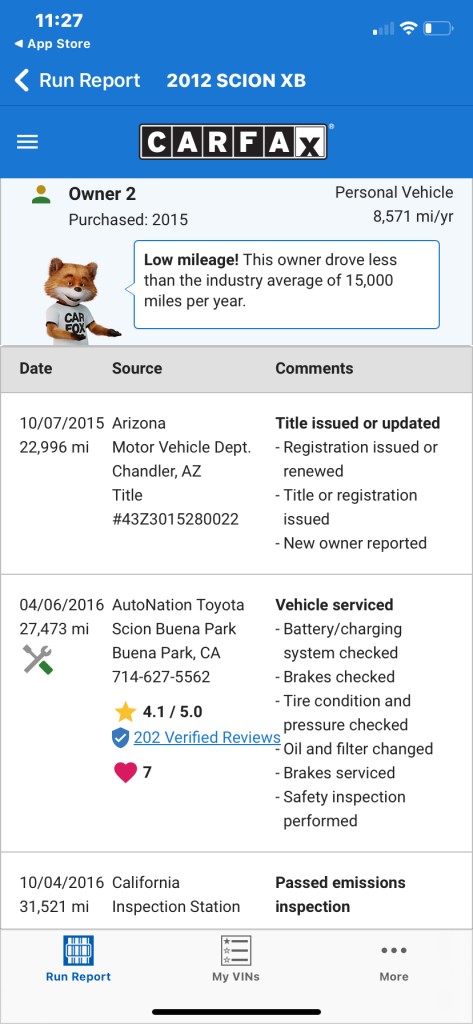The width and height of the screenshot is (473, 1024).
Task: Tap the Title issued or updated entry
Action: click(x=357, y=423)
